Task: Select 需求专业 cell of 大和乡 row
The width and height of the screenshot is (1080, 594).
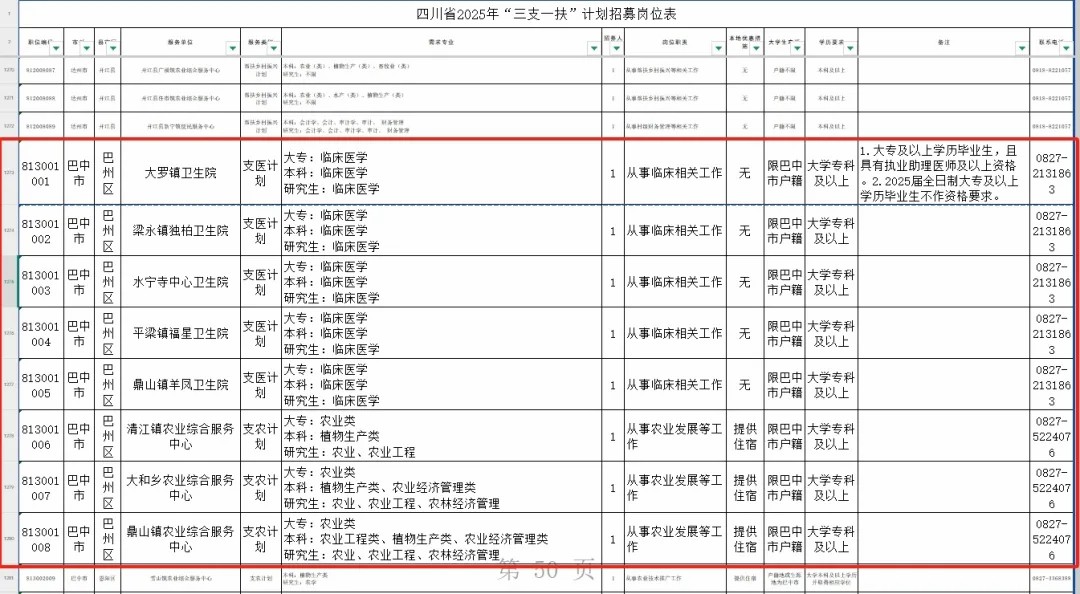Action: point(442,487)
